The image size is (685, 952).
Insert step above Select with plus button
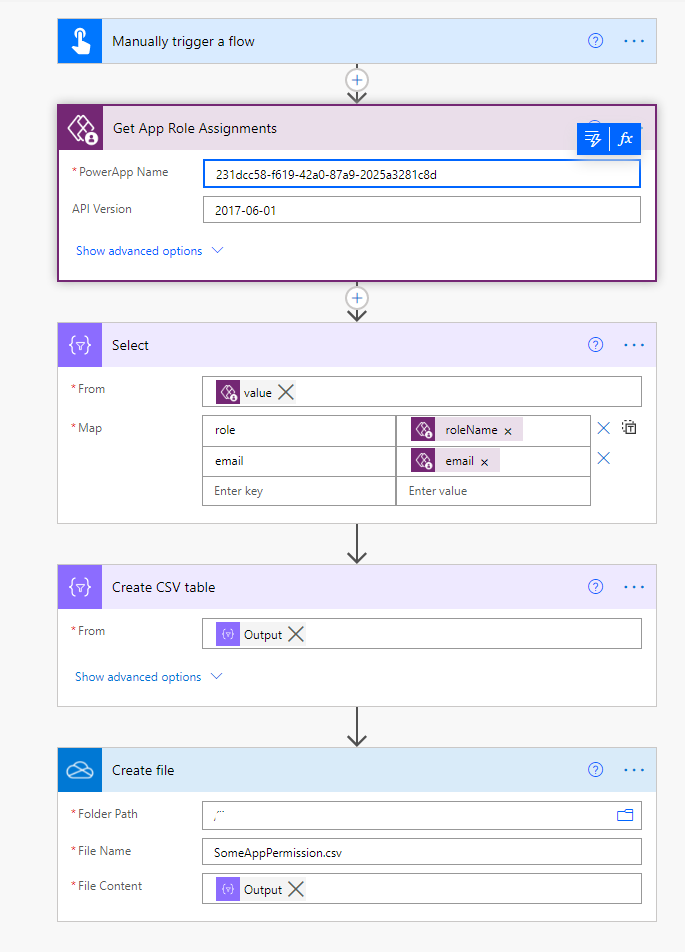(x=357, y=298)
